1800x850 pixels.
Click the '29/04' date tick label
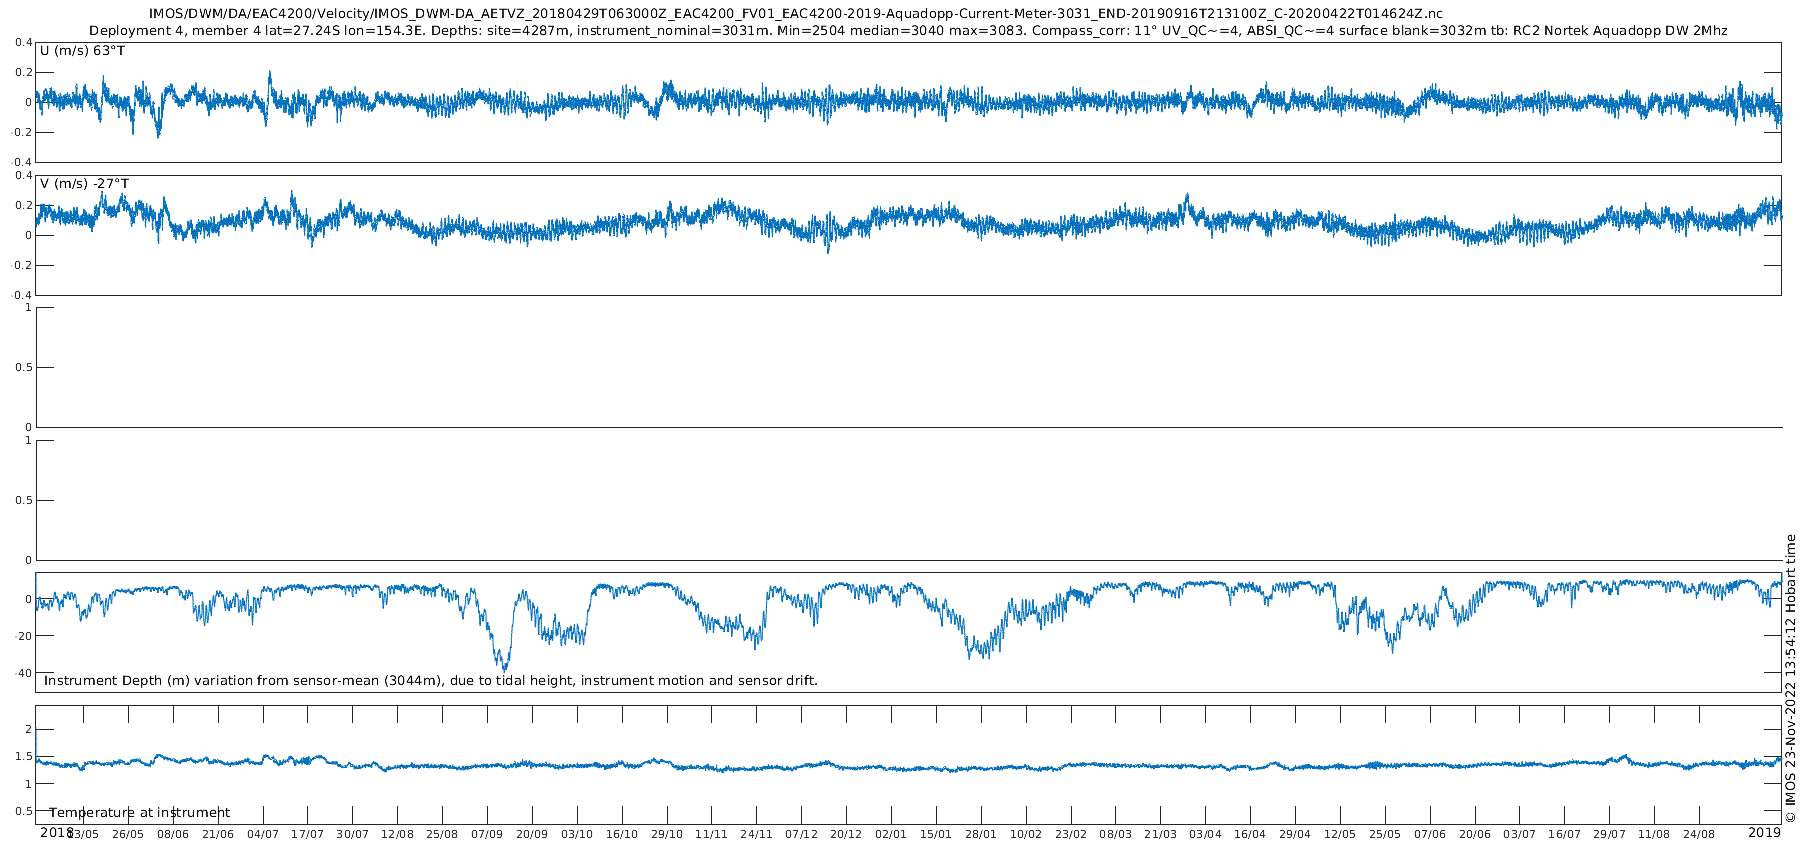tap(1295, 834)
